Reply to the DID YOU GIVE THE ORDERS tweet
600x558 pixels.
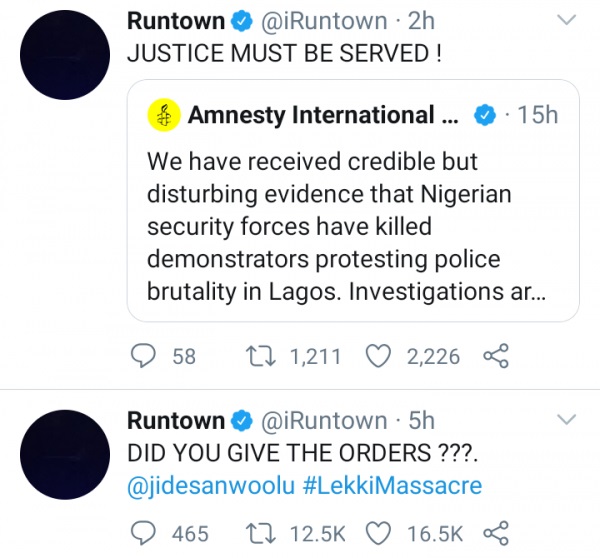146,532
